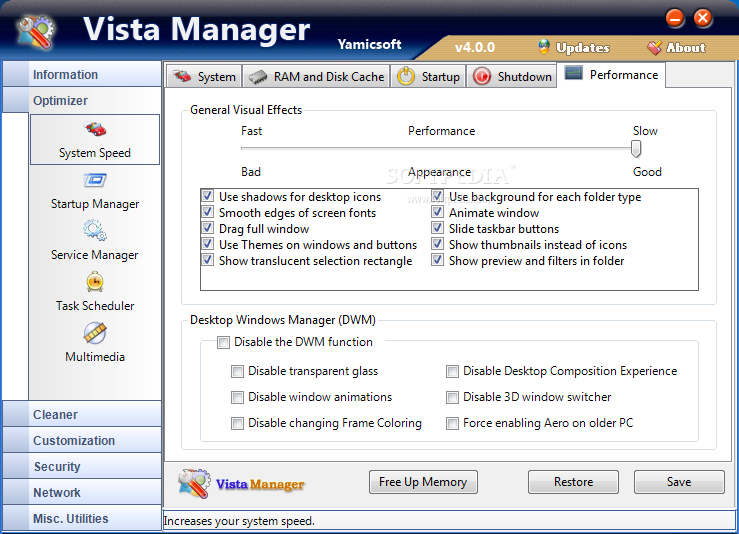Click the Updates globe icon
Viewport: 739px width, 534px height.
pyautogui.click(x=544, y=47)
